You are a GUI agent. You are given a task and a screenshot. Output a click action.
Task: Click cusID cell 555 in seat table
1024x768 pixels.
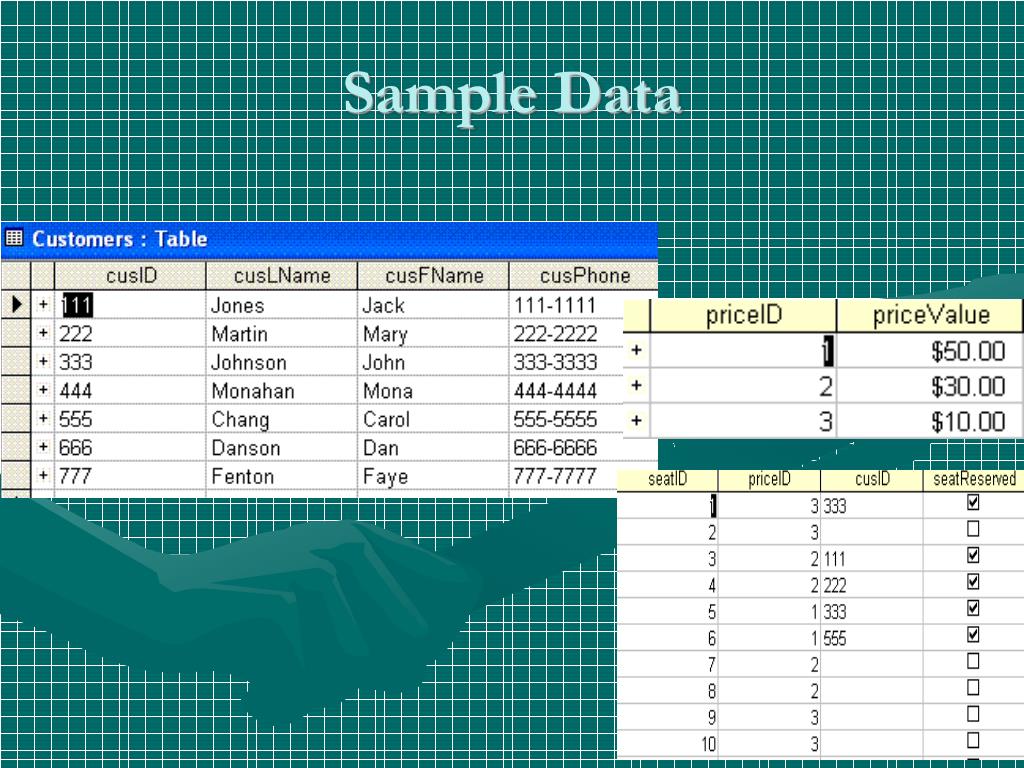tap(872, 637)
